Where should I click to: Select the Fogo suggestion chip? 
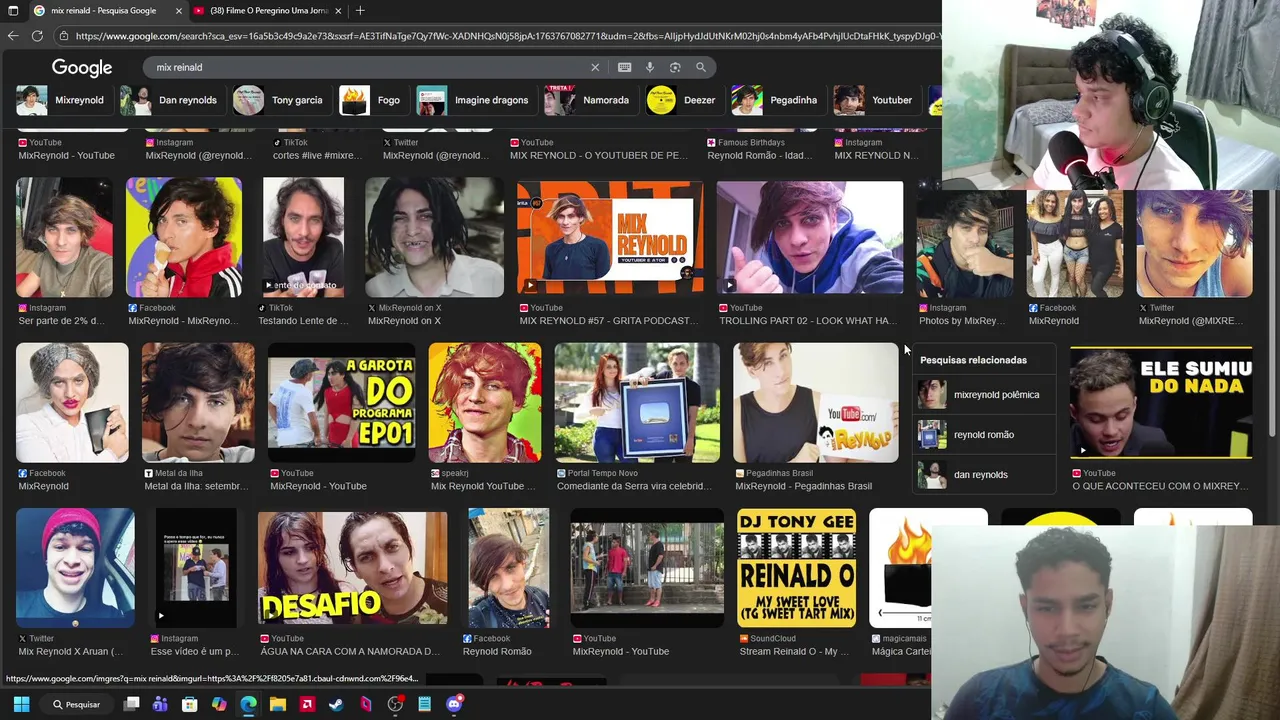coord(370,100)
